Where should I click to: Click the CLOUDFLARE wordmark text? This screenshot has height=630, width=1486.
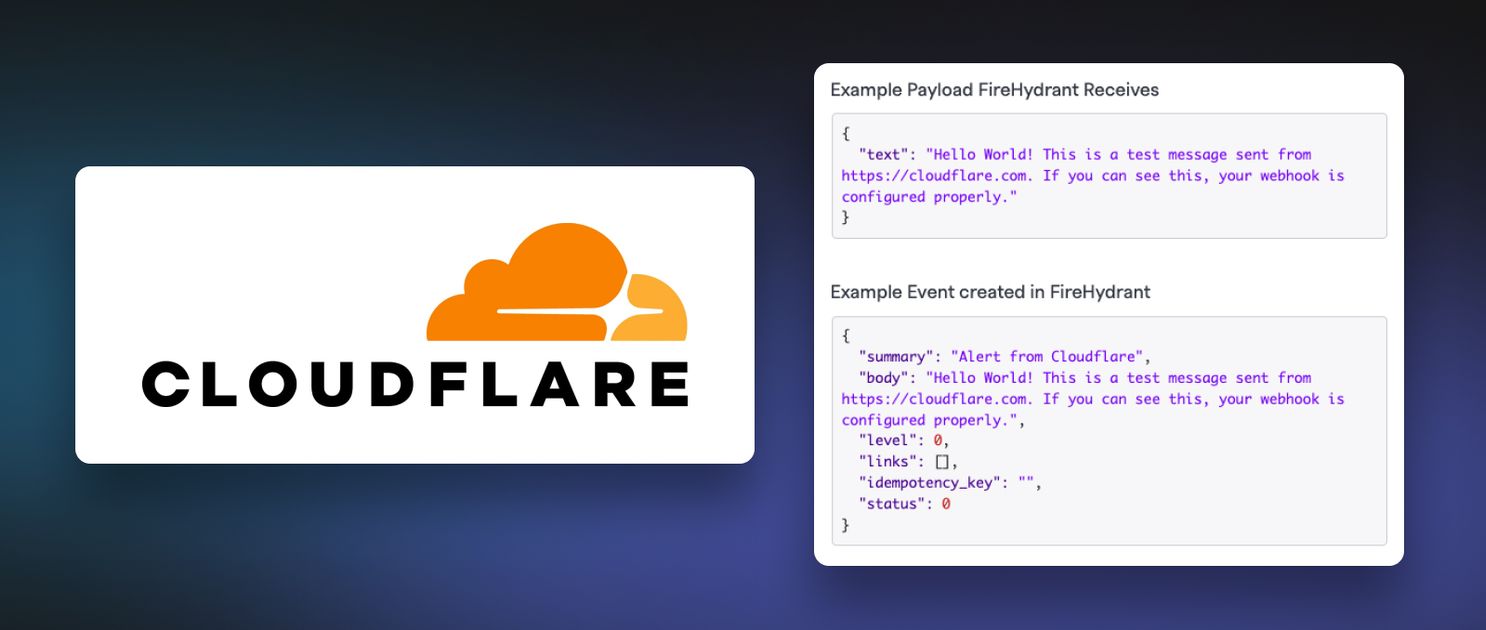pyautogui.click(x=415, y=385)
